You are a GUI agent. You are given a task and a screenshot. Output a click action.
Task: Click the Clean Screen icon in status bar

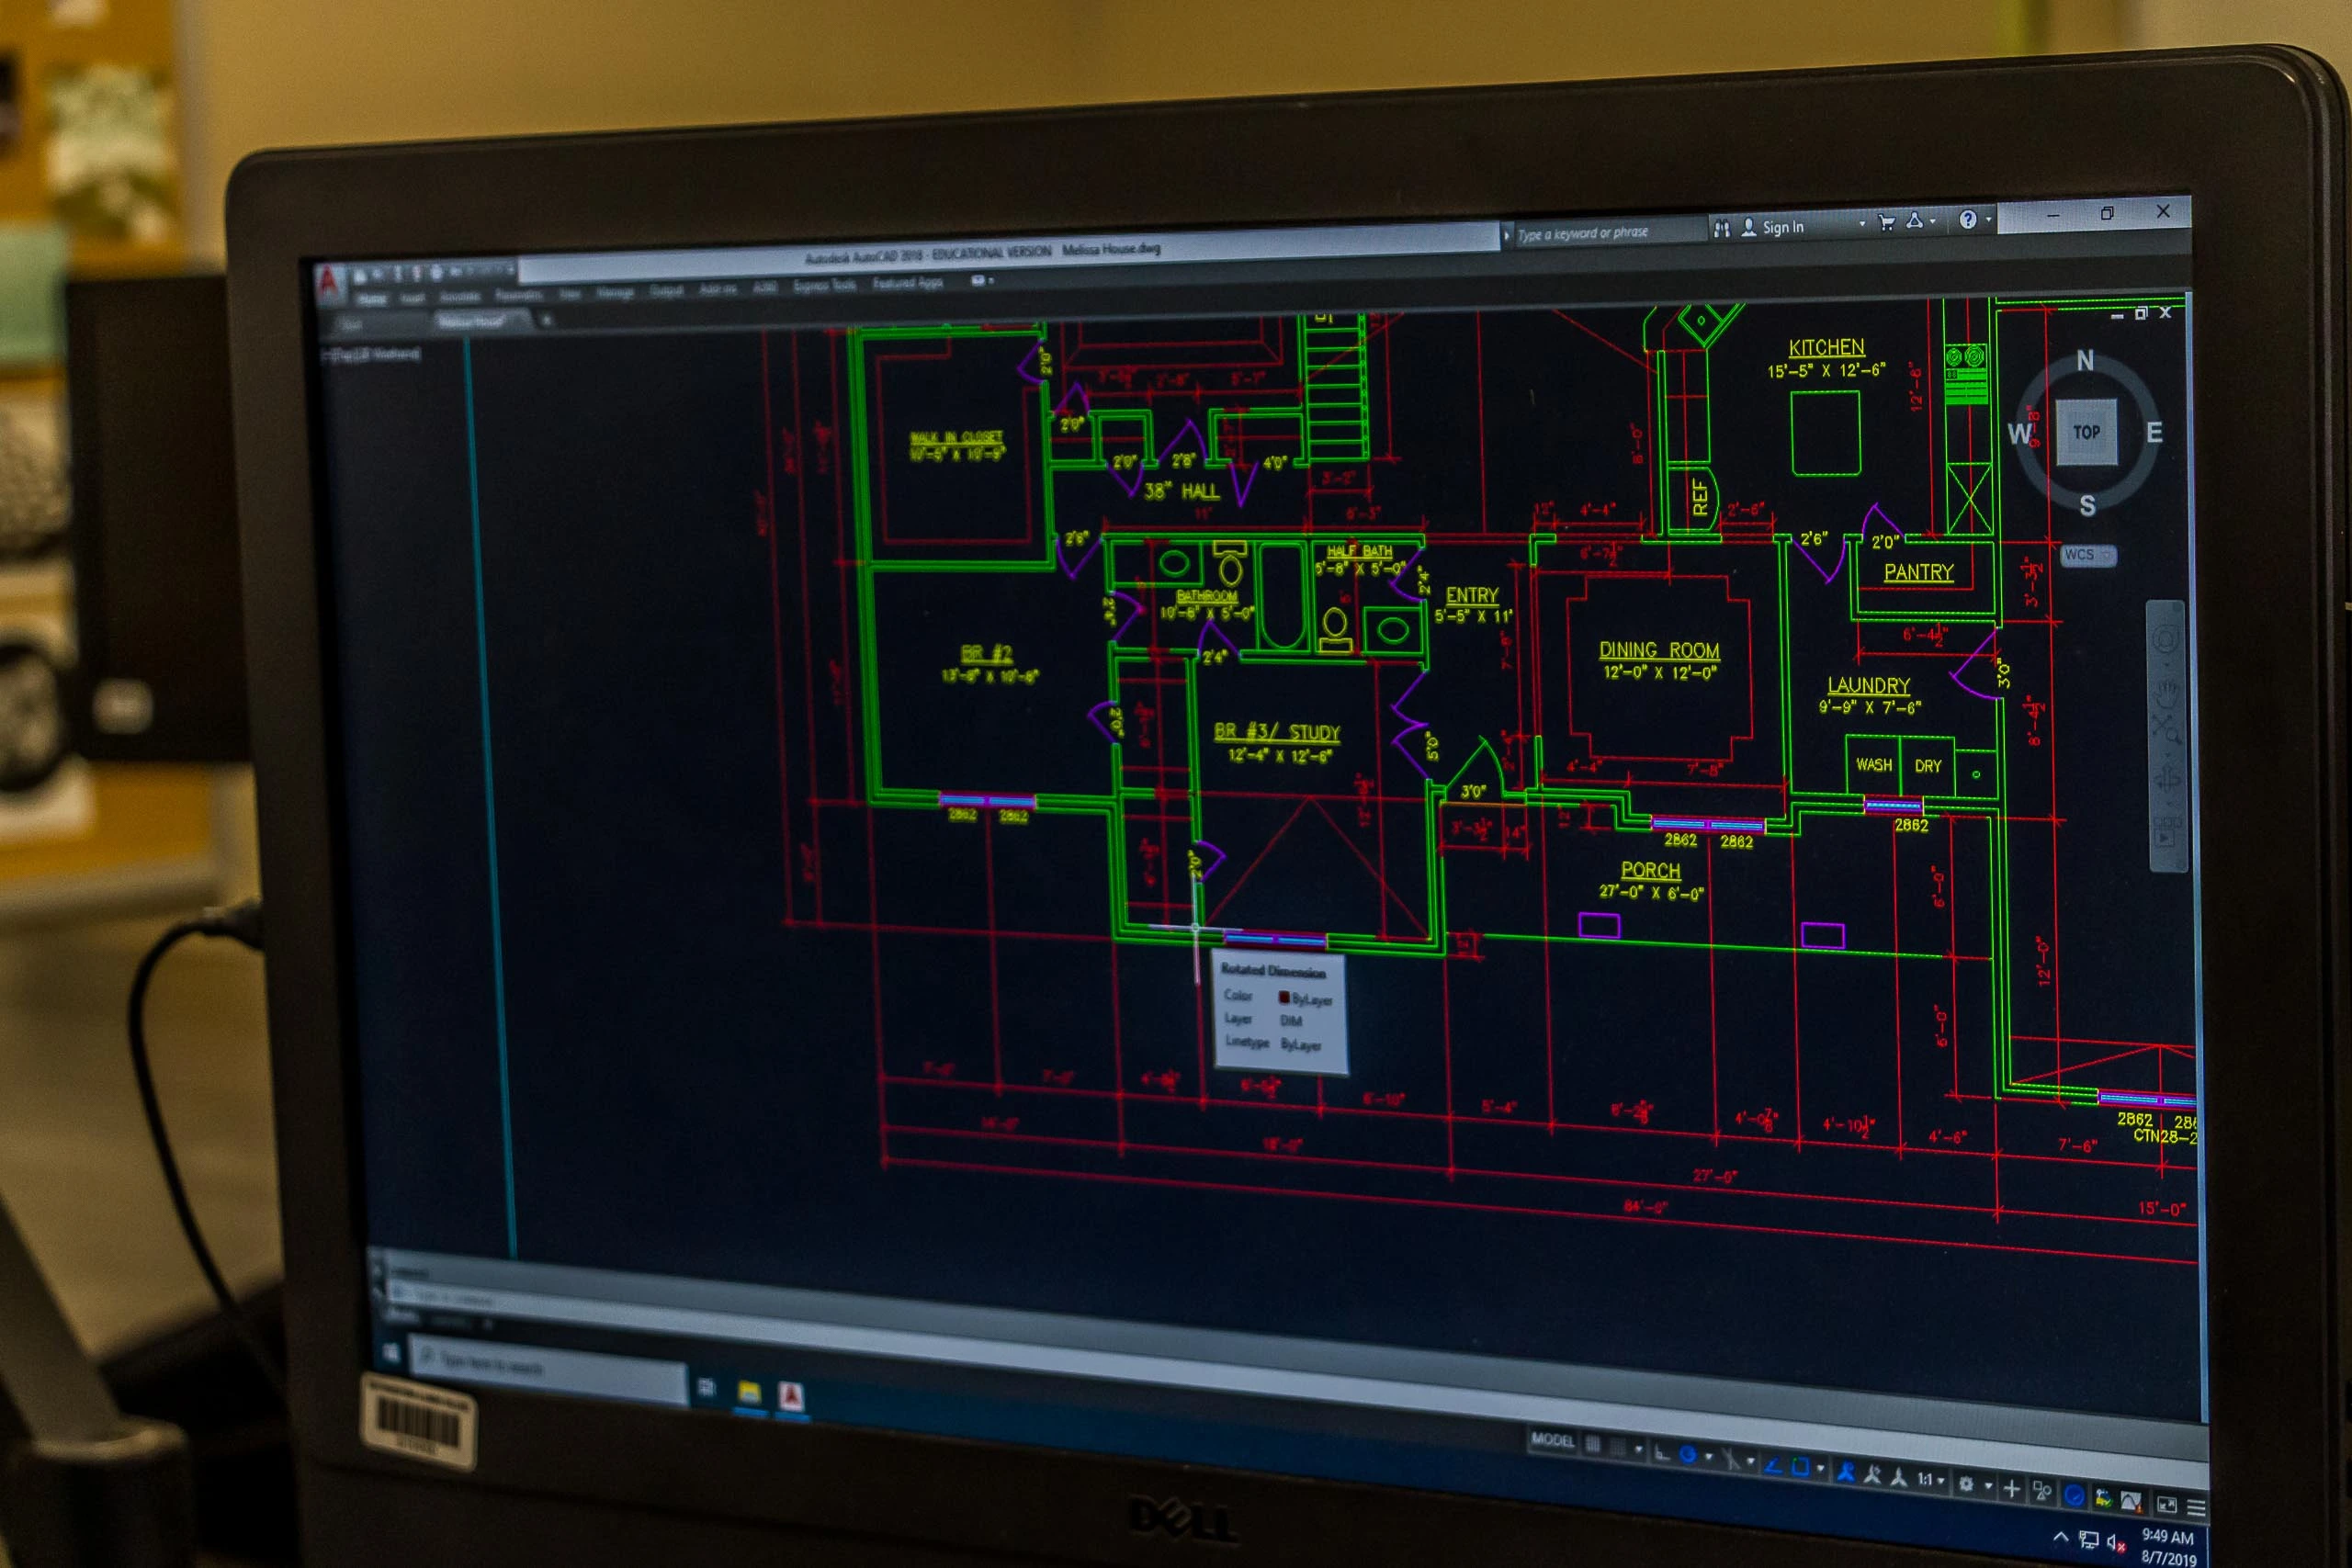pos(2167,1505)
